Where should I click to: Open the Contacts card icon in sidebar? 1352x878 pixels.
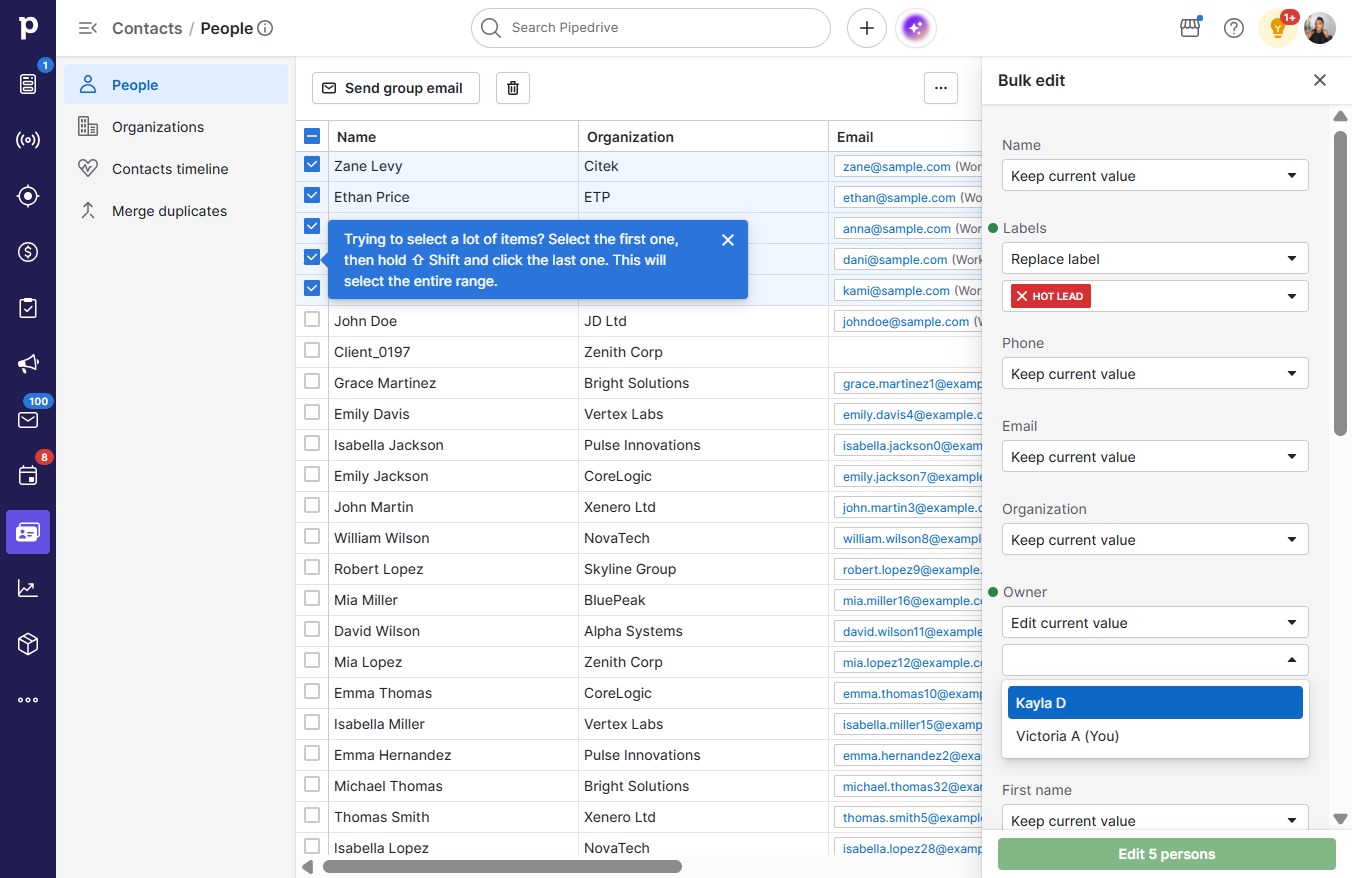tap(28, 532)
